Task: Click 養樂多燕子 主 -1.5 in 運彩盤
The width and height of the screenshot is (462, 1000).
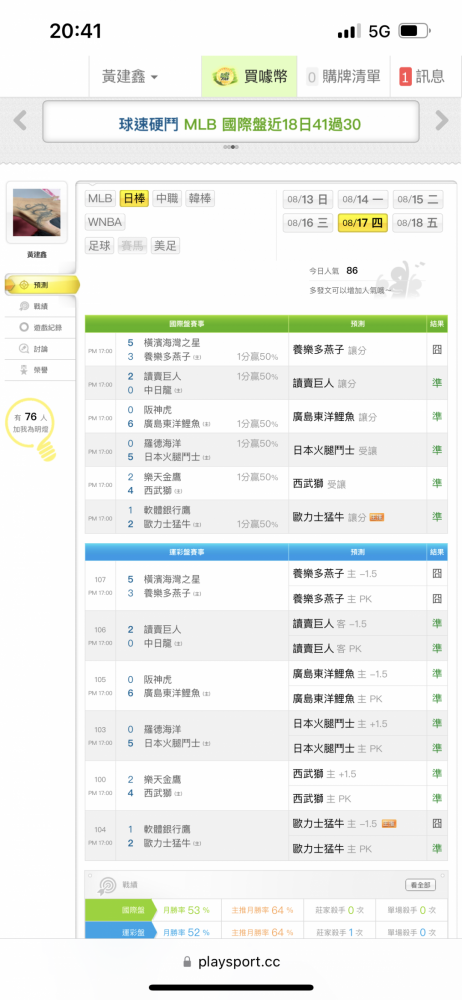Action: (334, 574)
